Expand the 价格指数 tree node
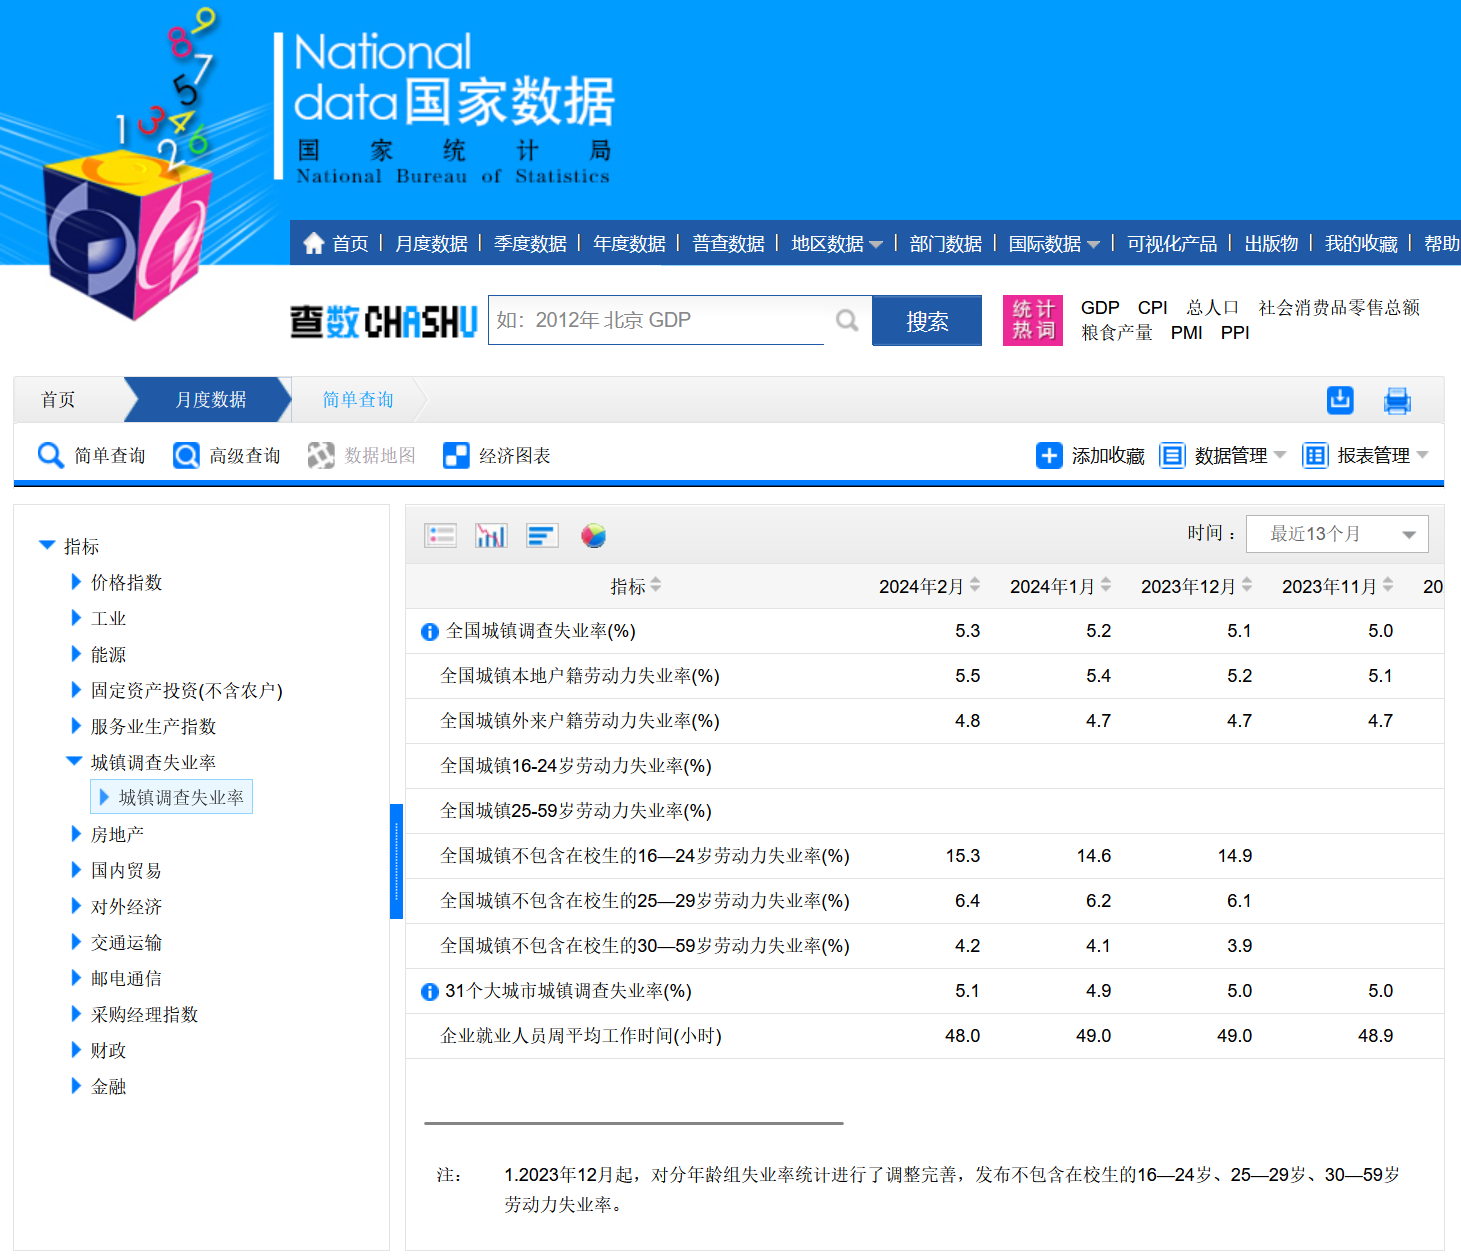 coord(77,582)
